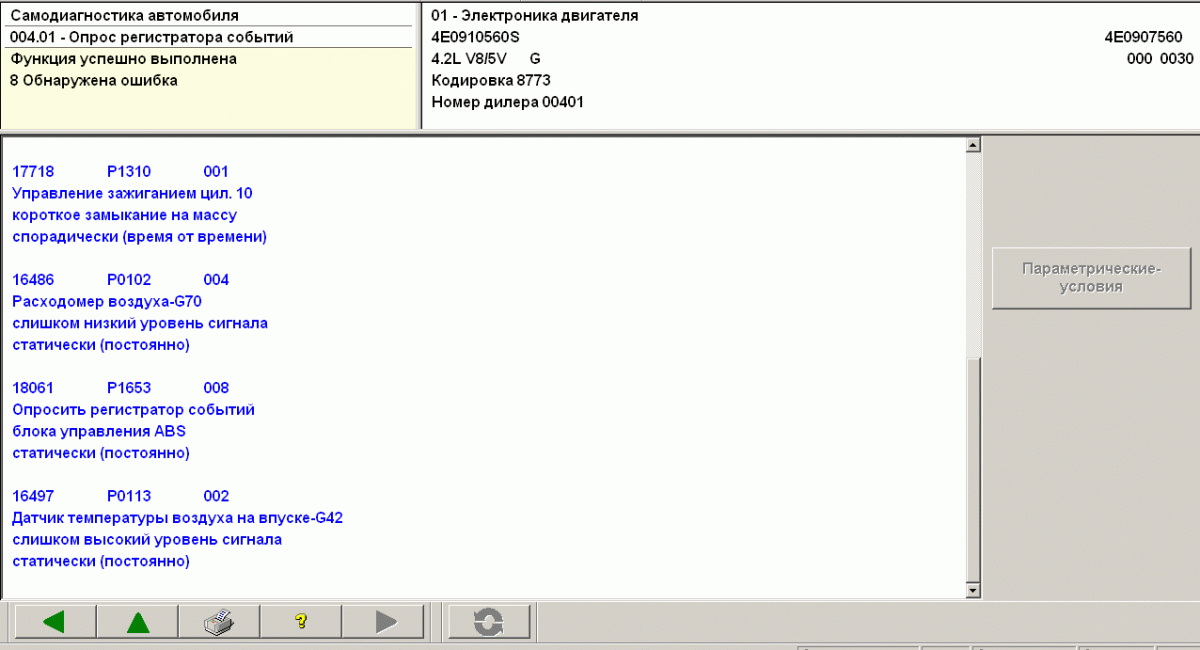The width and height of the screenshot is (1200, 650).
Task: Click the grey forward arrow button
Action: (385, 622)
